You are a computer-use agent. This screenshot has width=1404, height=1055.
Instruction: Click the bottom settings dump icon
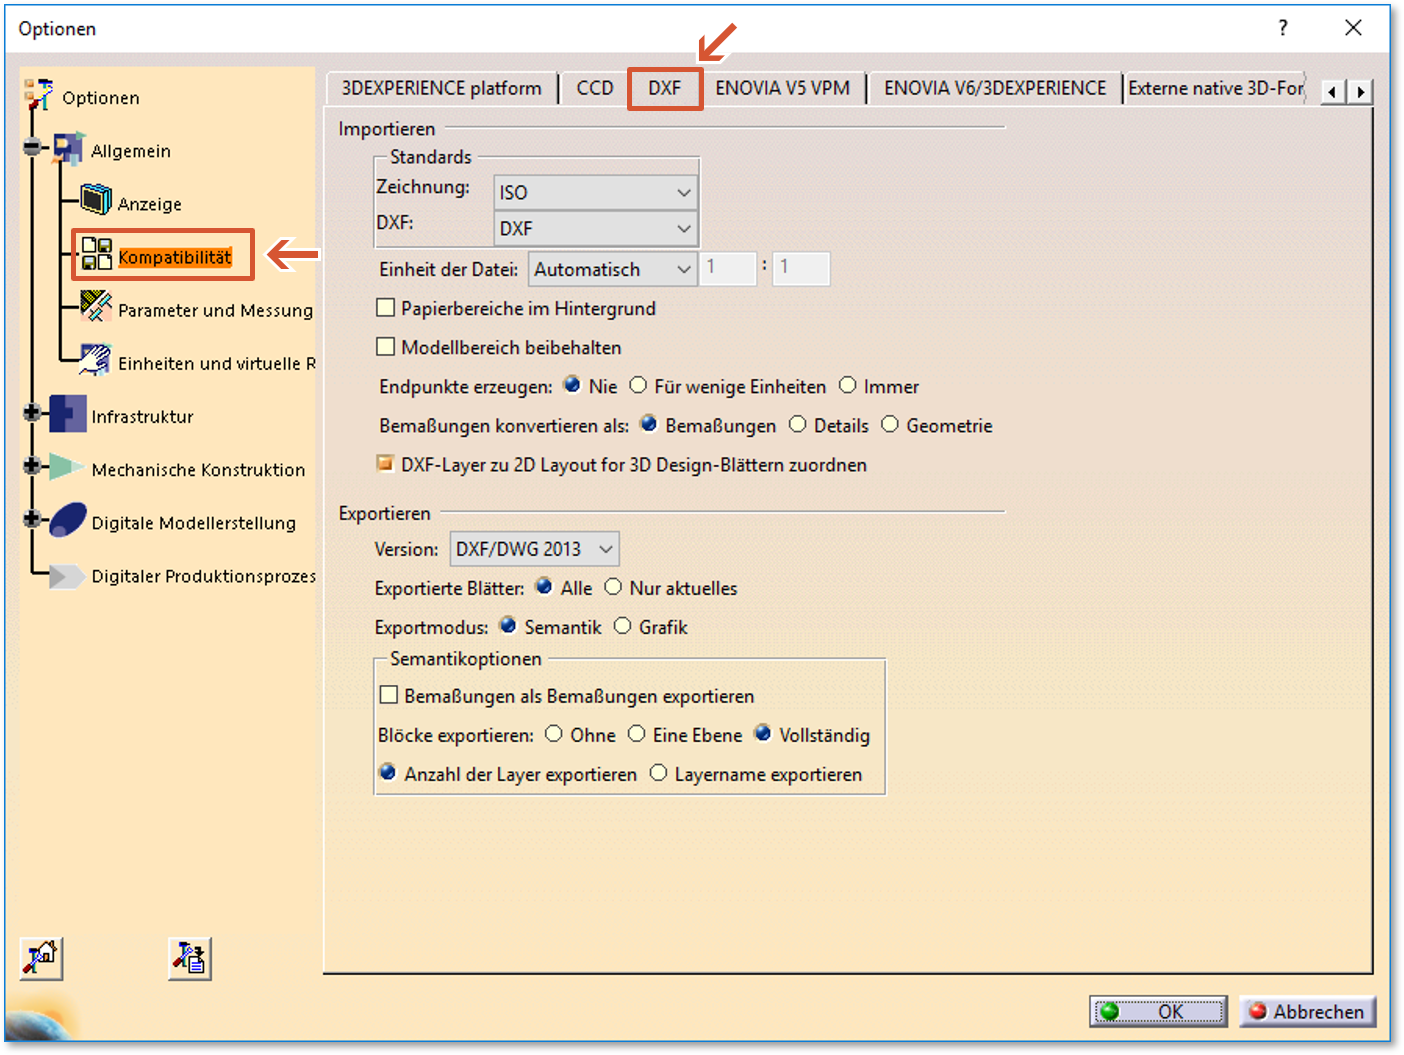pyautogui.click(x=189, y=958)
